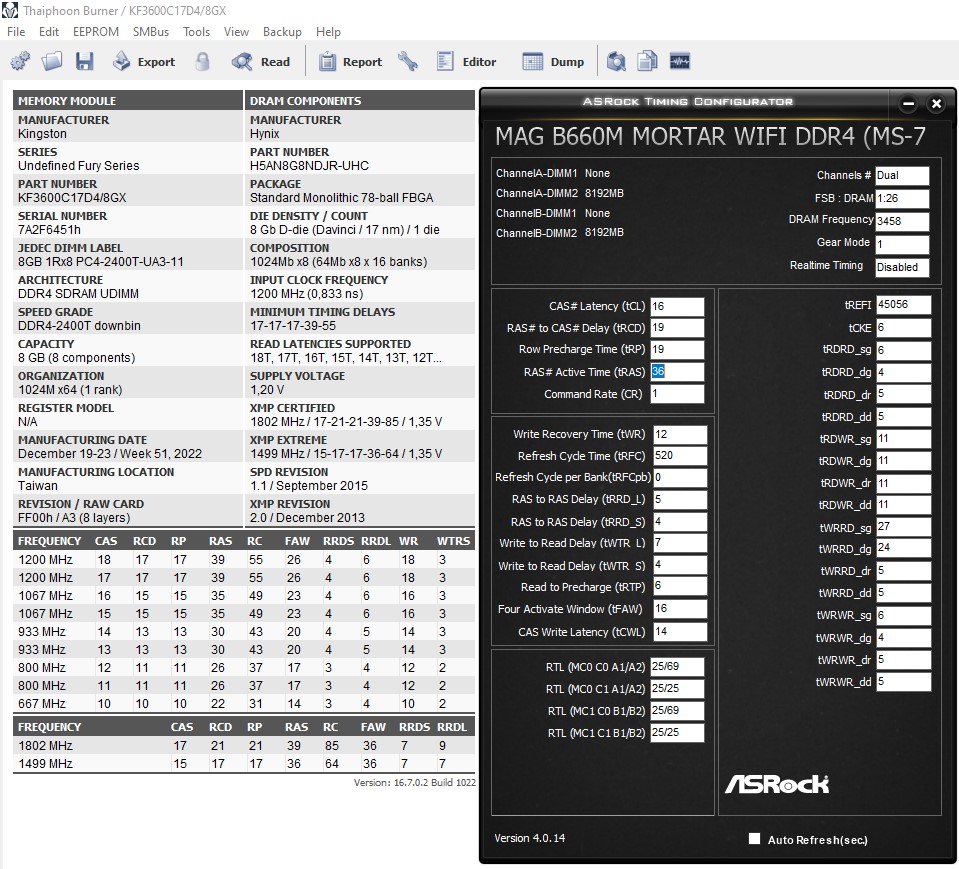
Task: Click the tRRD_S value field
Action: (680, 522)
